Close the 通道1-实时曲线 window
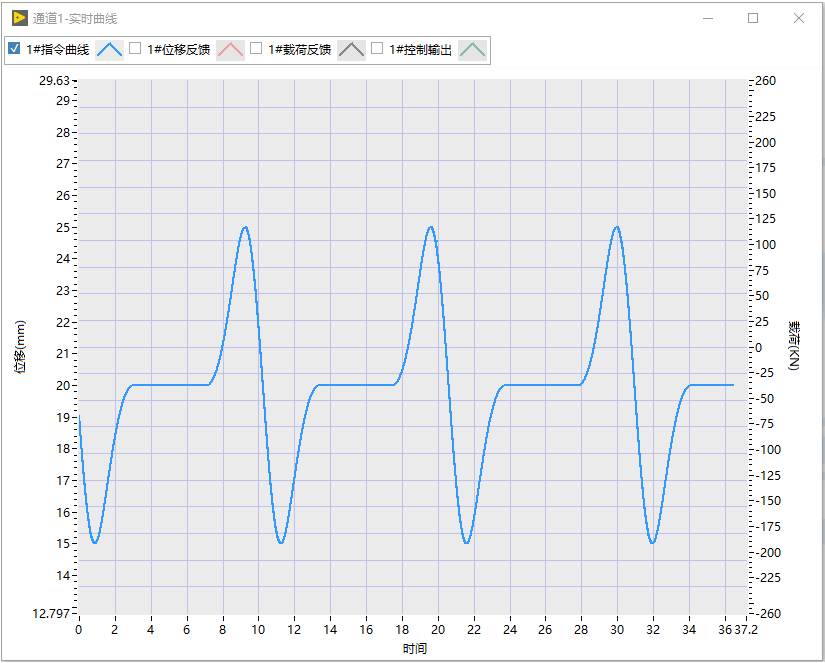The image size is (825, 663). tap(799, 18)
